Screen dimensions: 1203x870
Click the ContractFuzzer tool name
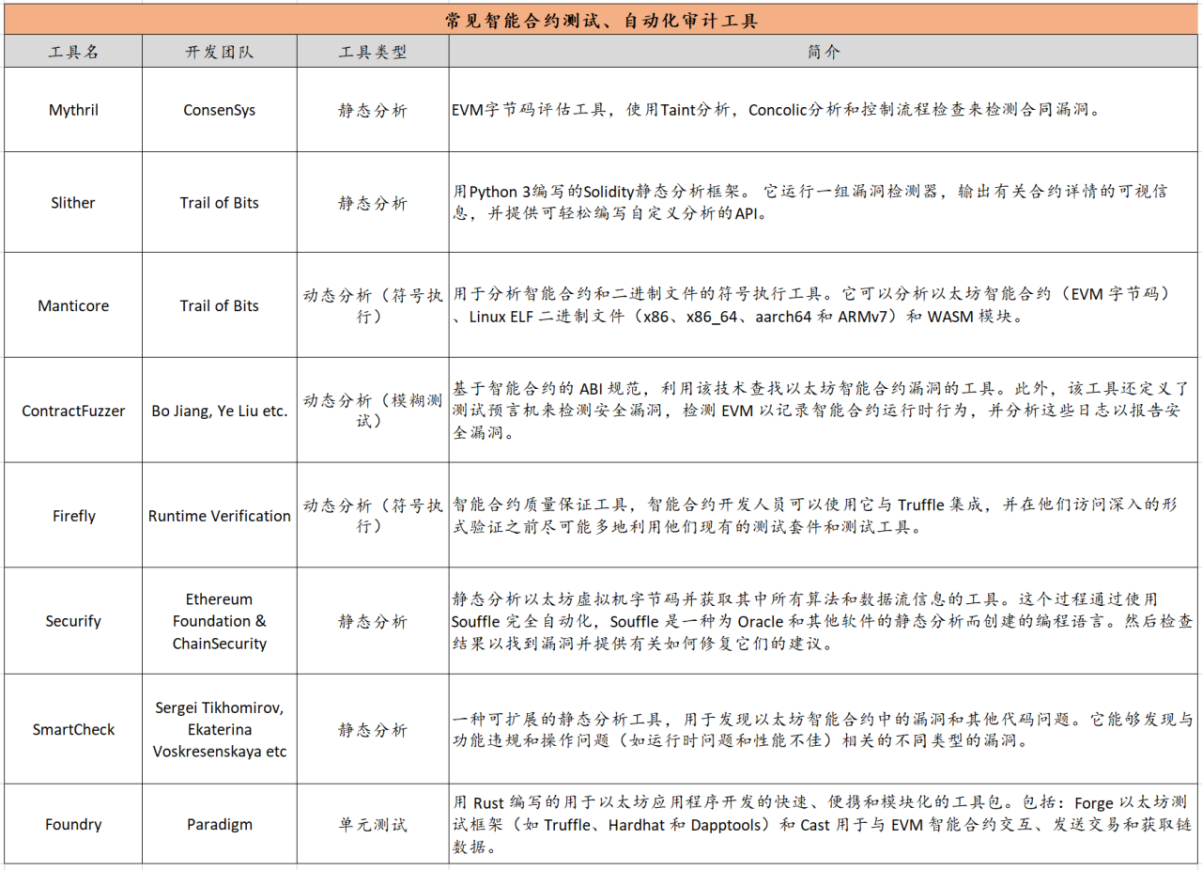[71, 410]
